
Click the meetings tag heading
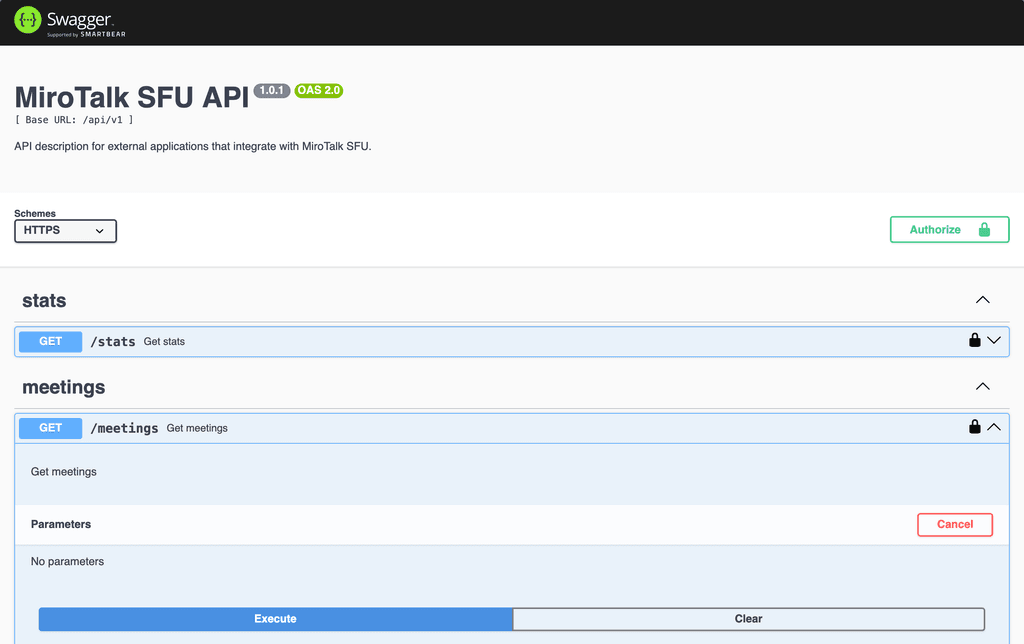[63, 387]
